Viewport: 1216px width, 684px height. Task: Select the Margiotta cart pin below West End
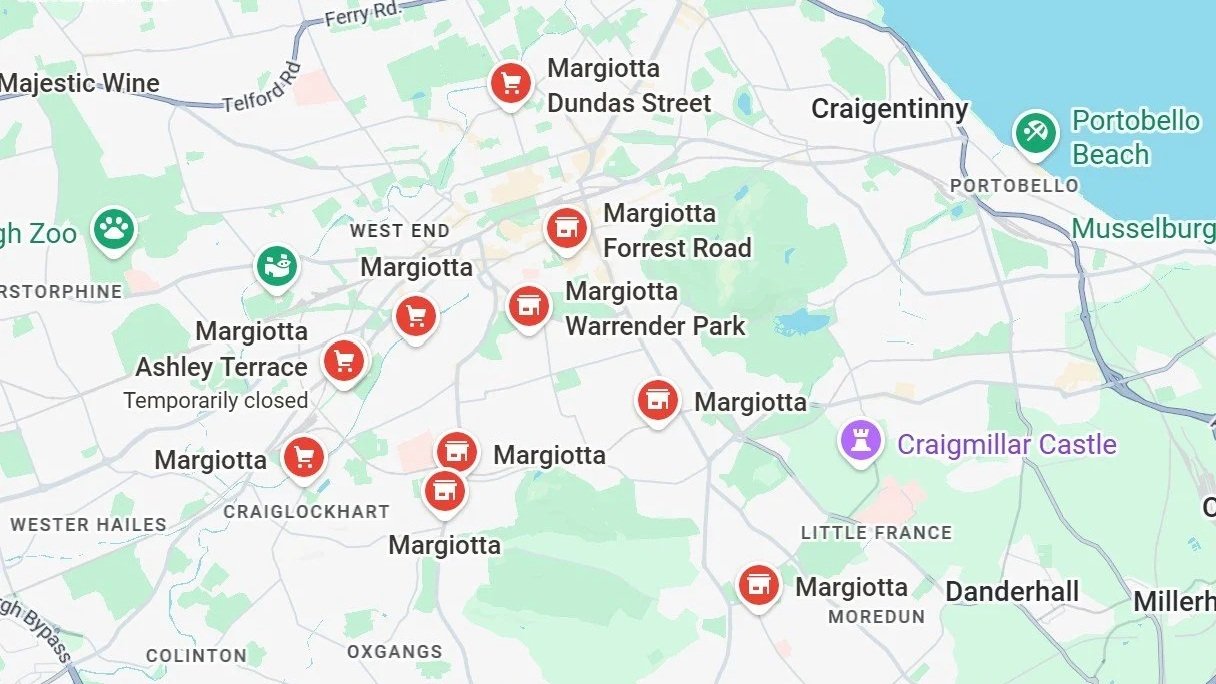tap(416, 318)
